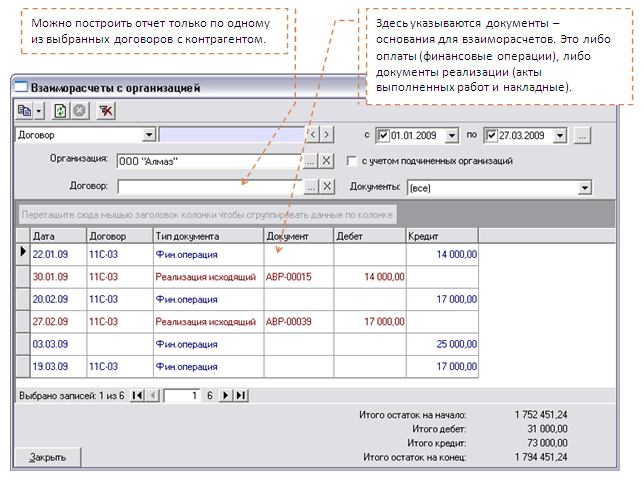This screenshot has width=644, height=481.
Task: Go to the first record navigation button
Action: tap(137, 396)
